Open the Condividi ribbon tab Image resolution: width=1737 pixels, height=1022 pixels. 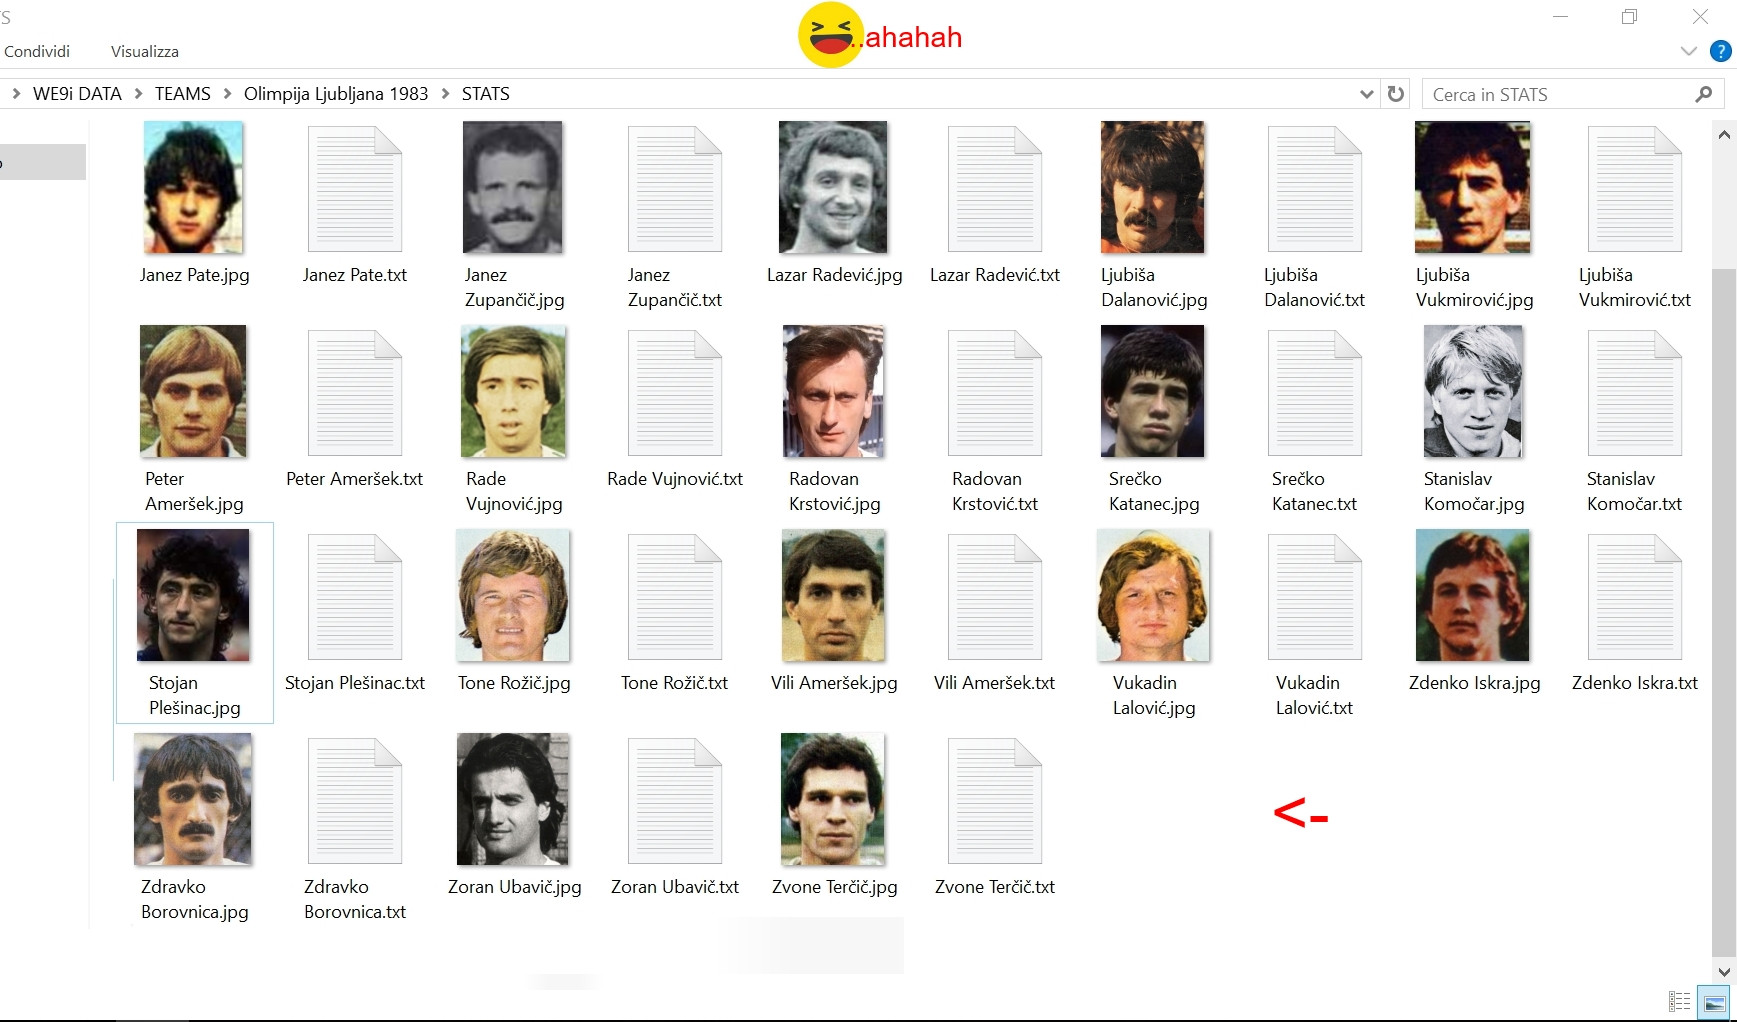tap(37, 51)
